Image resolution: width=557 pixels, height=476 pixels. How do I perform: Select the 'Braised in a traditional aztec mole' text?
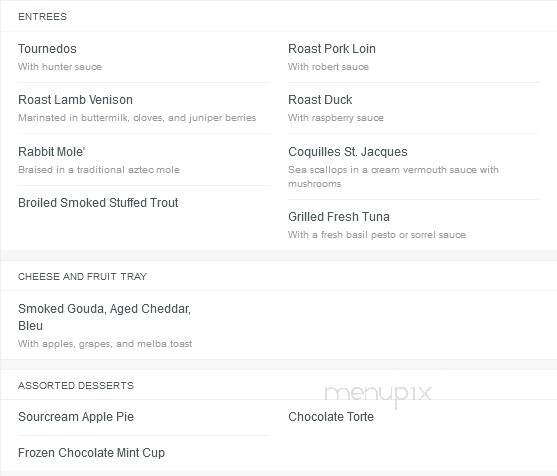[x=99, y=170]
